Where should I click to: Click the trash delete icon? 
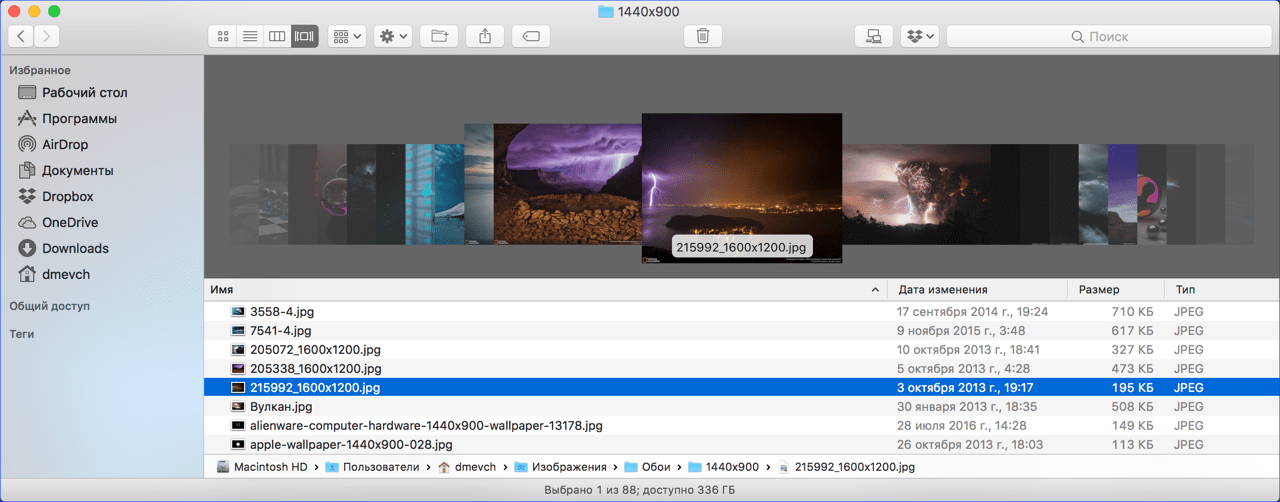703,36
